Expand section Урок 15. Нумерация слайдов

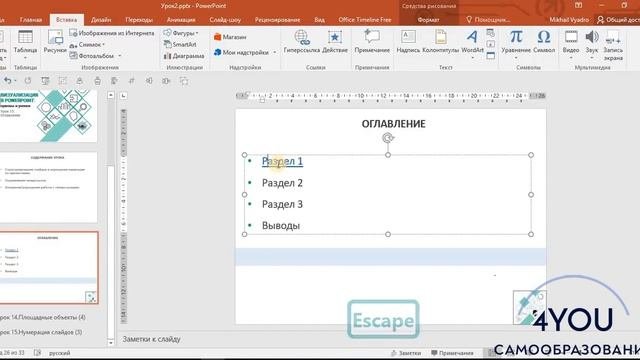click(x=40, y=332)
